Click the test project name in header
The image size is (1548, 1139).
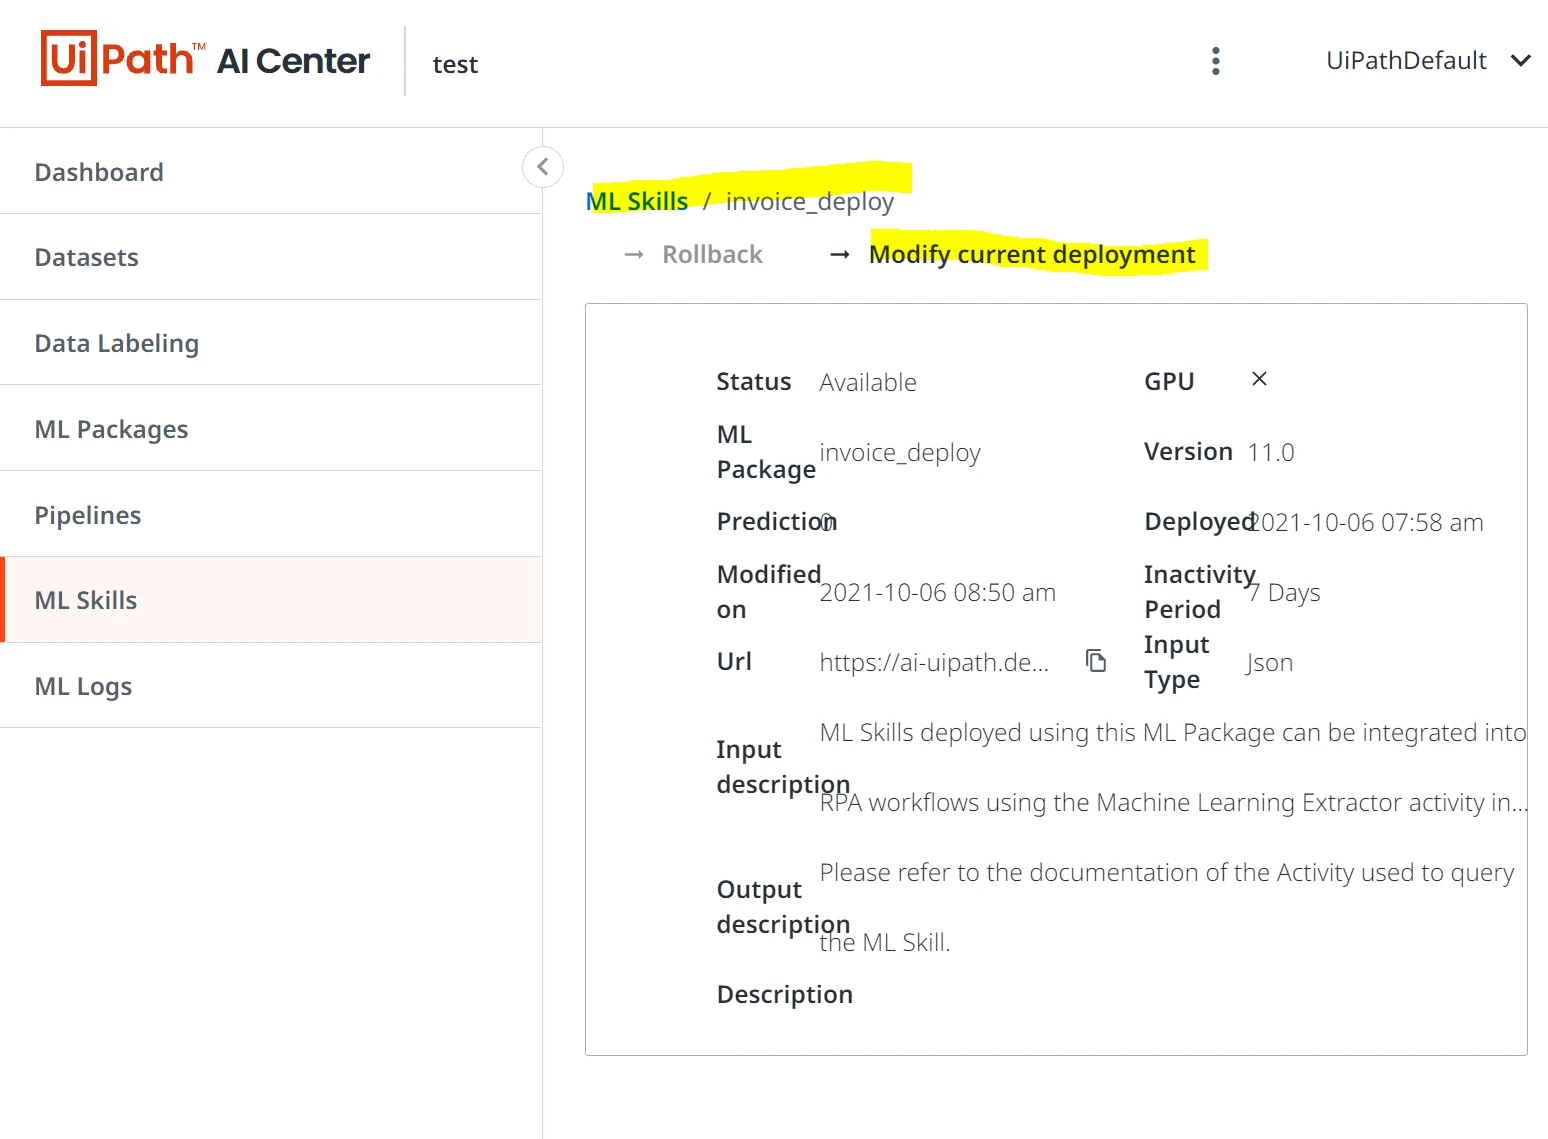(x=455, y=65)
